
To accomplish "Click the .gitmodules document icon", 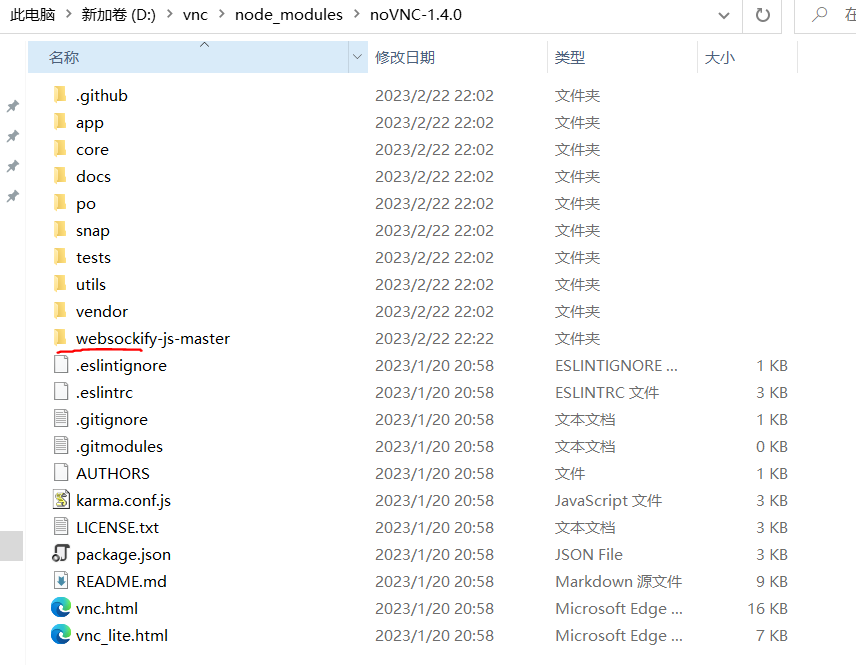I will tap(61, 446).
